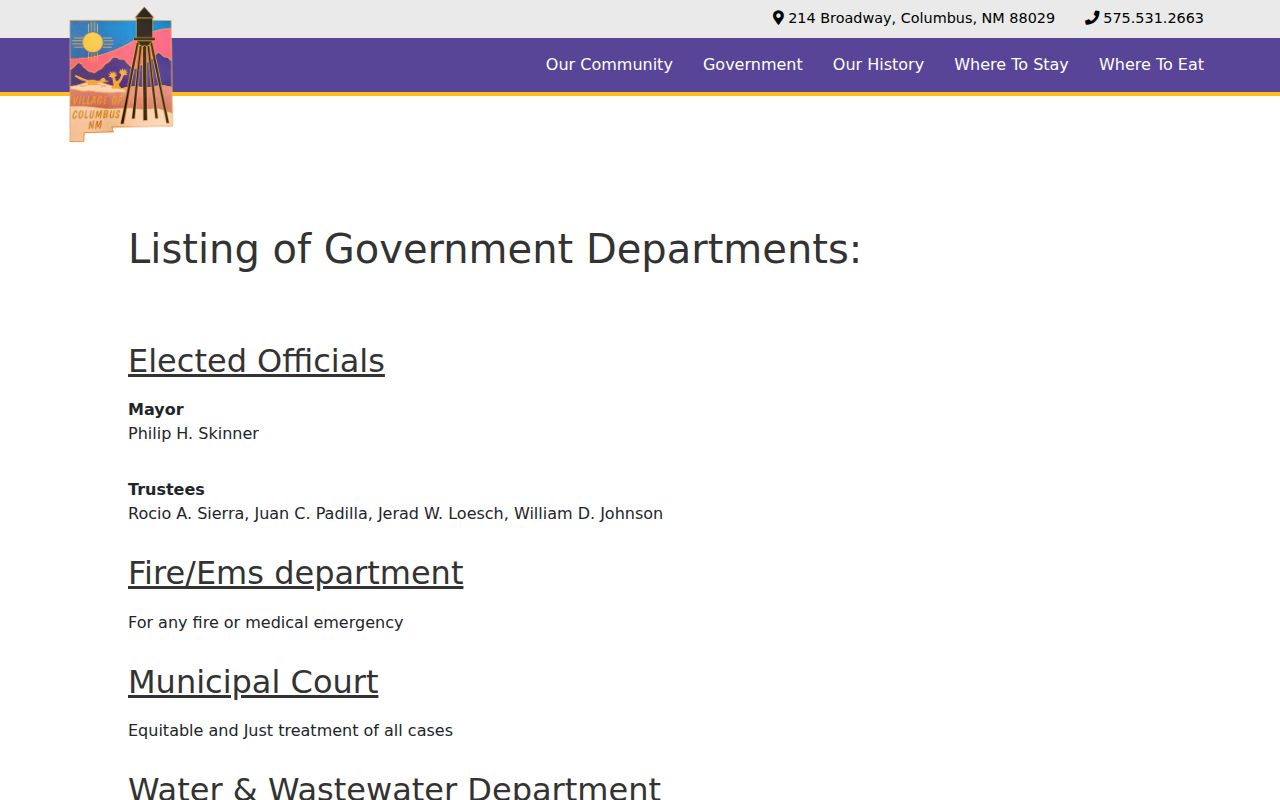
Task: Click the trustee names line starting Rocio A. Sierra
Action: click(x=395, y=513)
